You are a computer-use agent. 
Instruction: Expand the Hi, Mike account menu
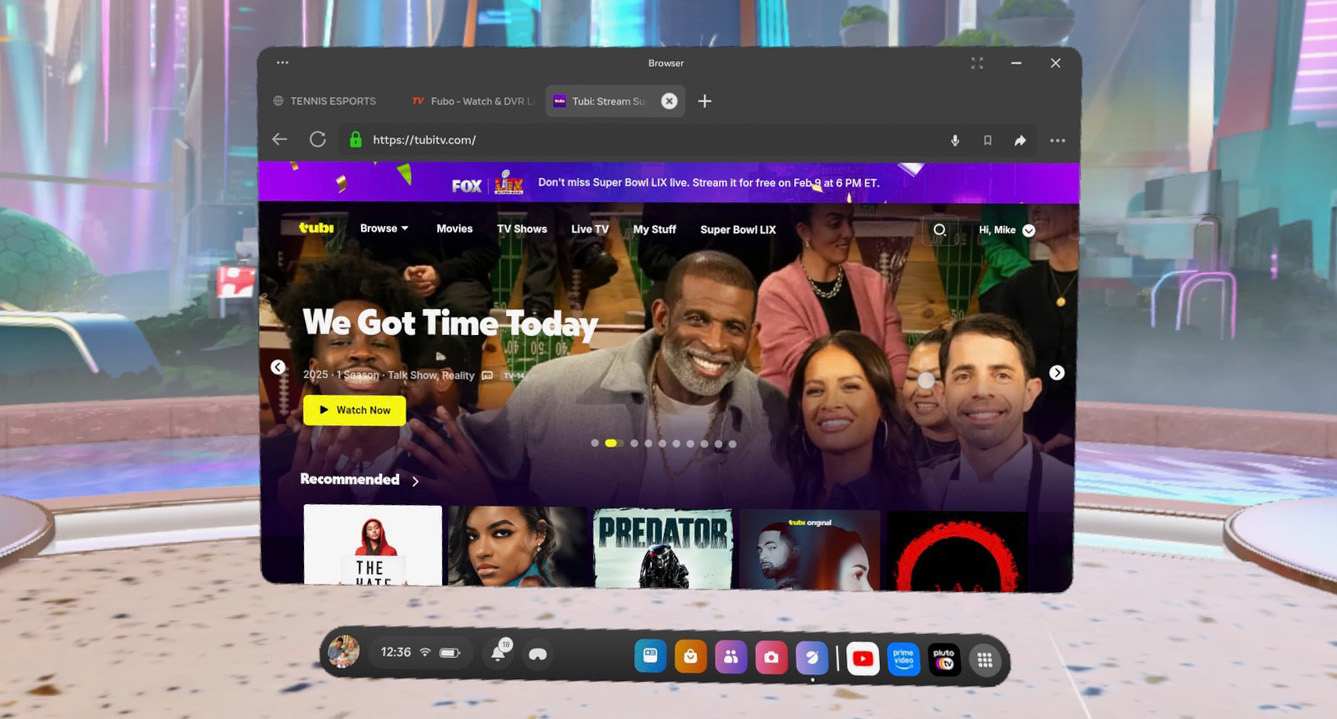pos(1006,230)
